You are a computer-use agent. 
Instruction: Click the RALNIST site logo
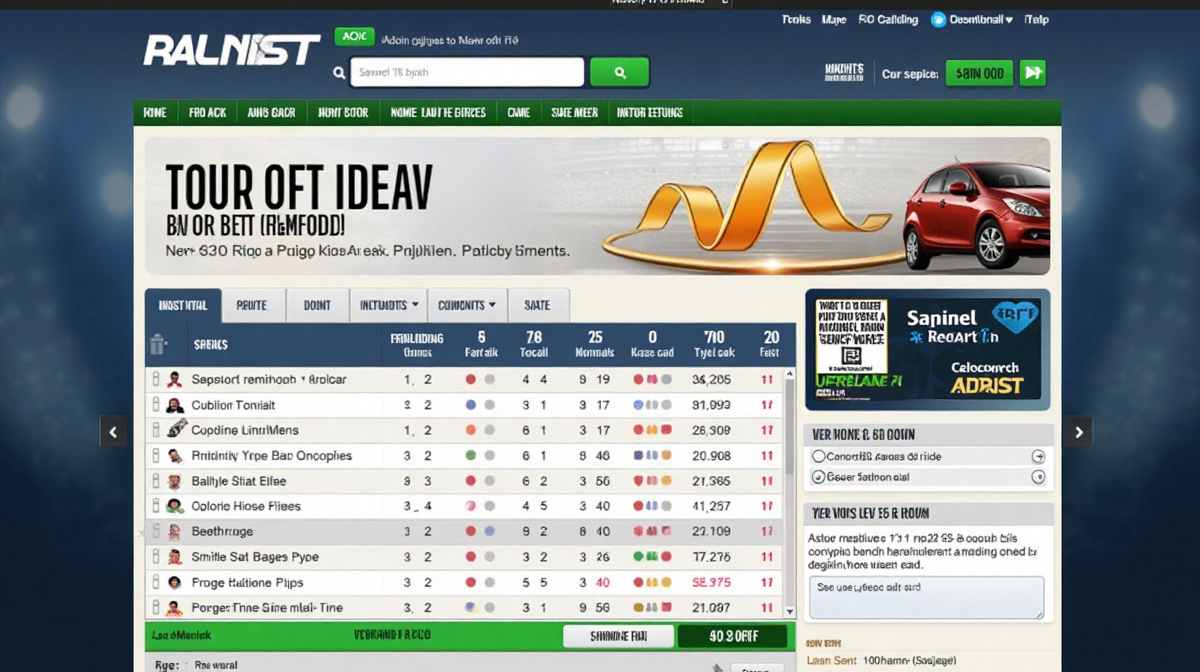point(232,49)
